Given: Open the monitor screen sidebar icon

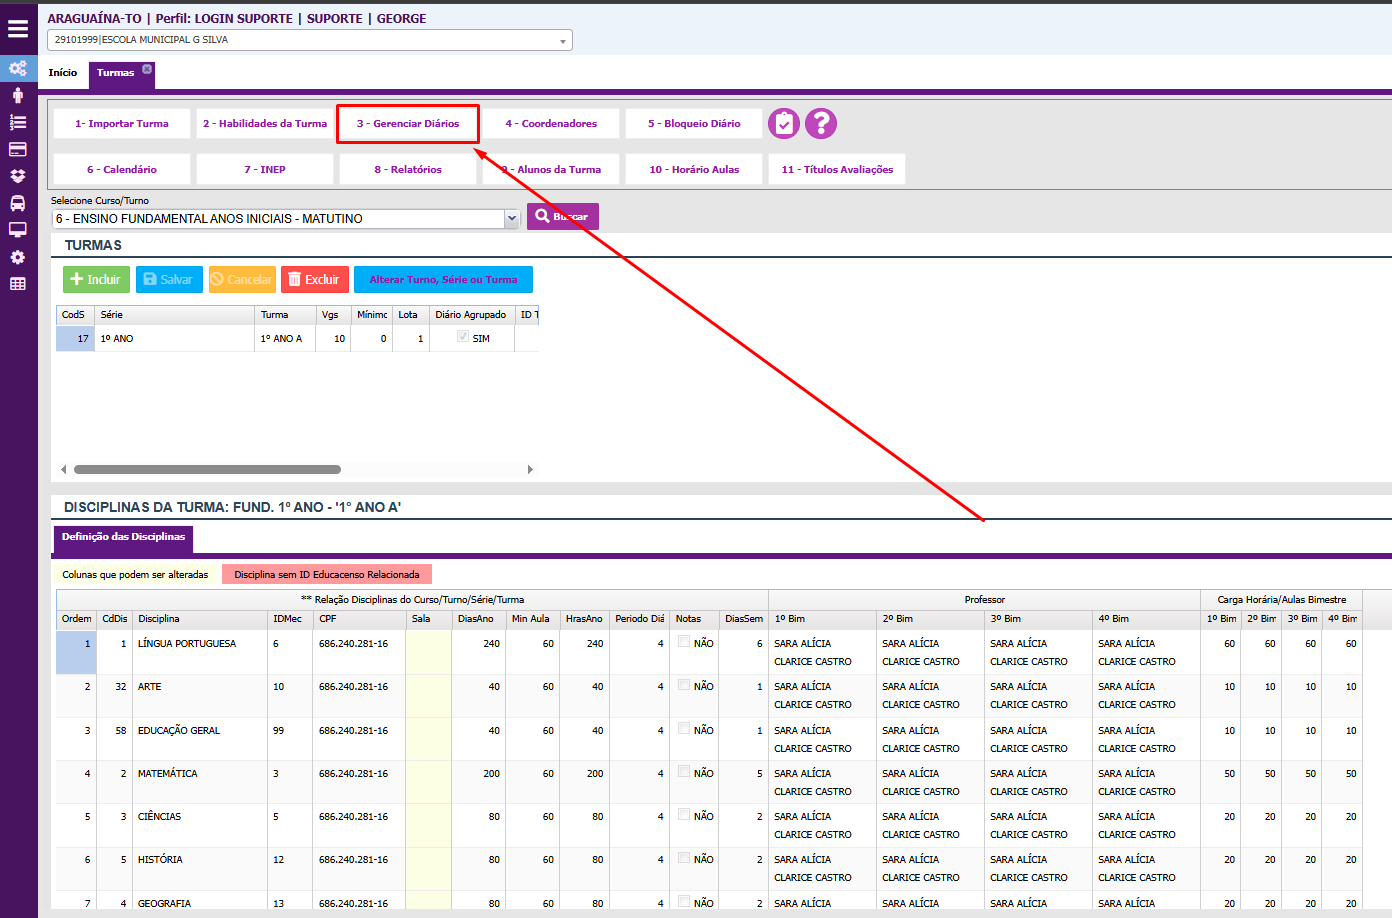Looking at the screenshot, I should pyautogui.click(x=18, y=230).
